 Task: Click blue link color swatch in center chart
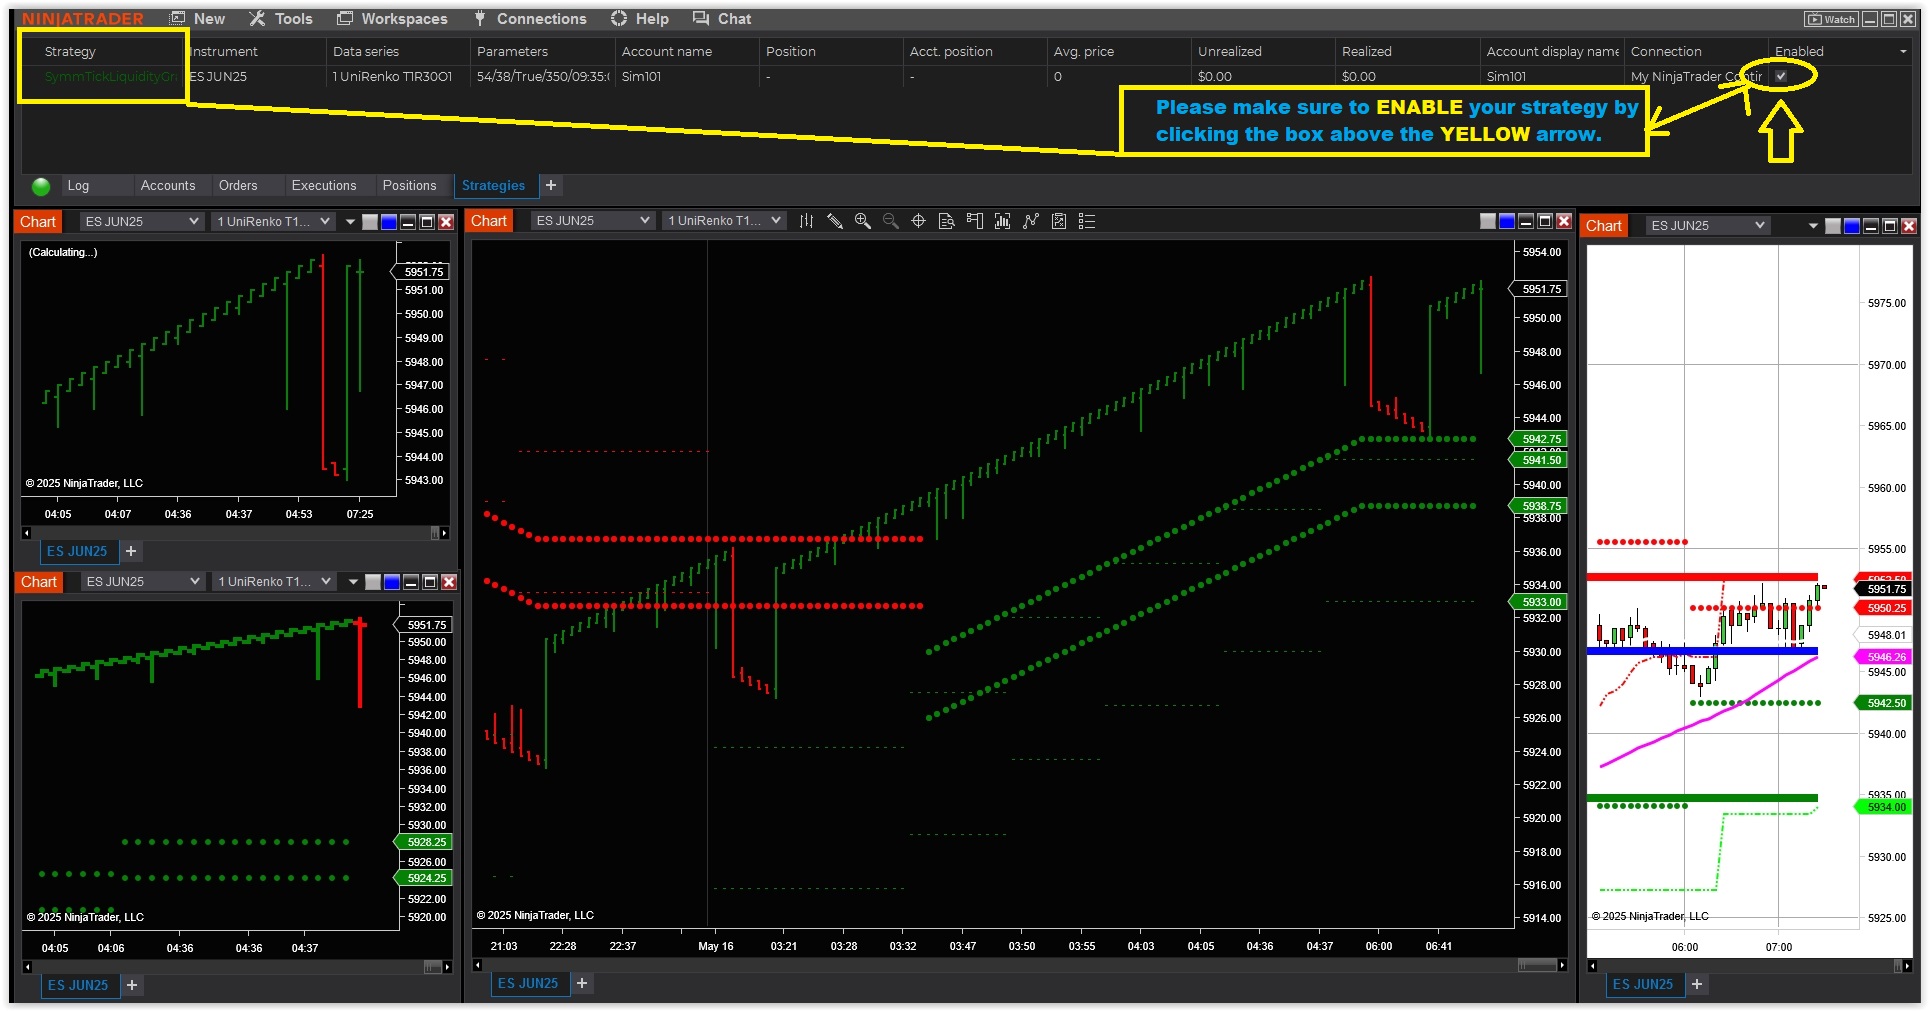[x=1507, y=222]
